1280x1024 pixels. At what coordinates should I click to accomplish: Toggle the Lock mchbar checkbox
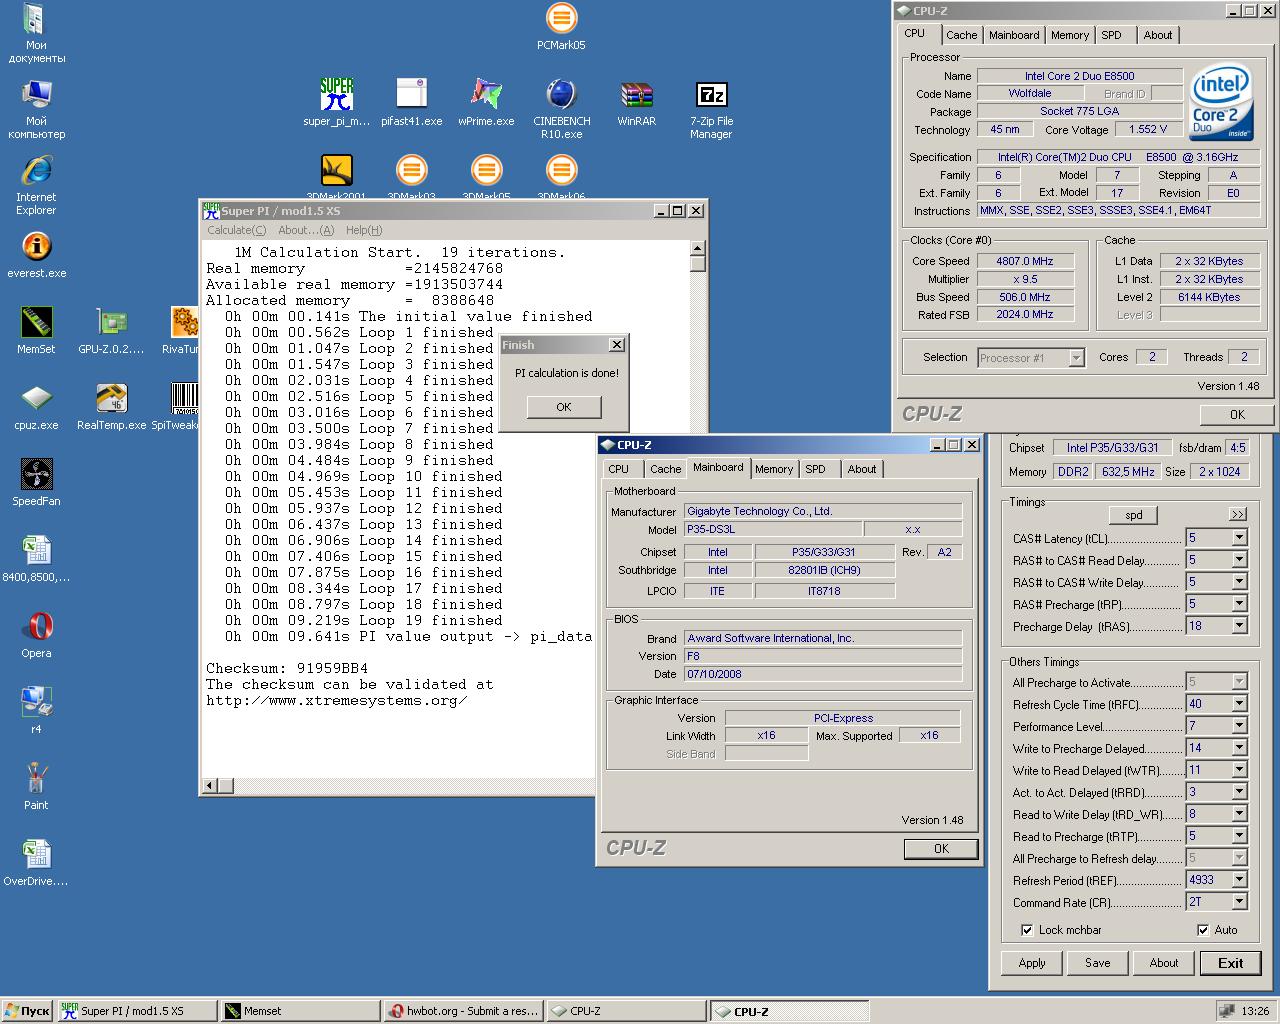(x=1027, y=930)
